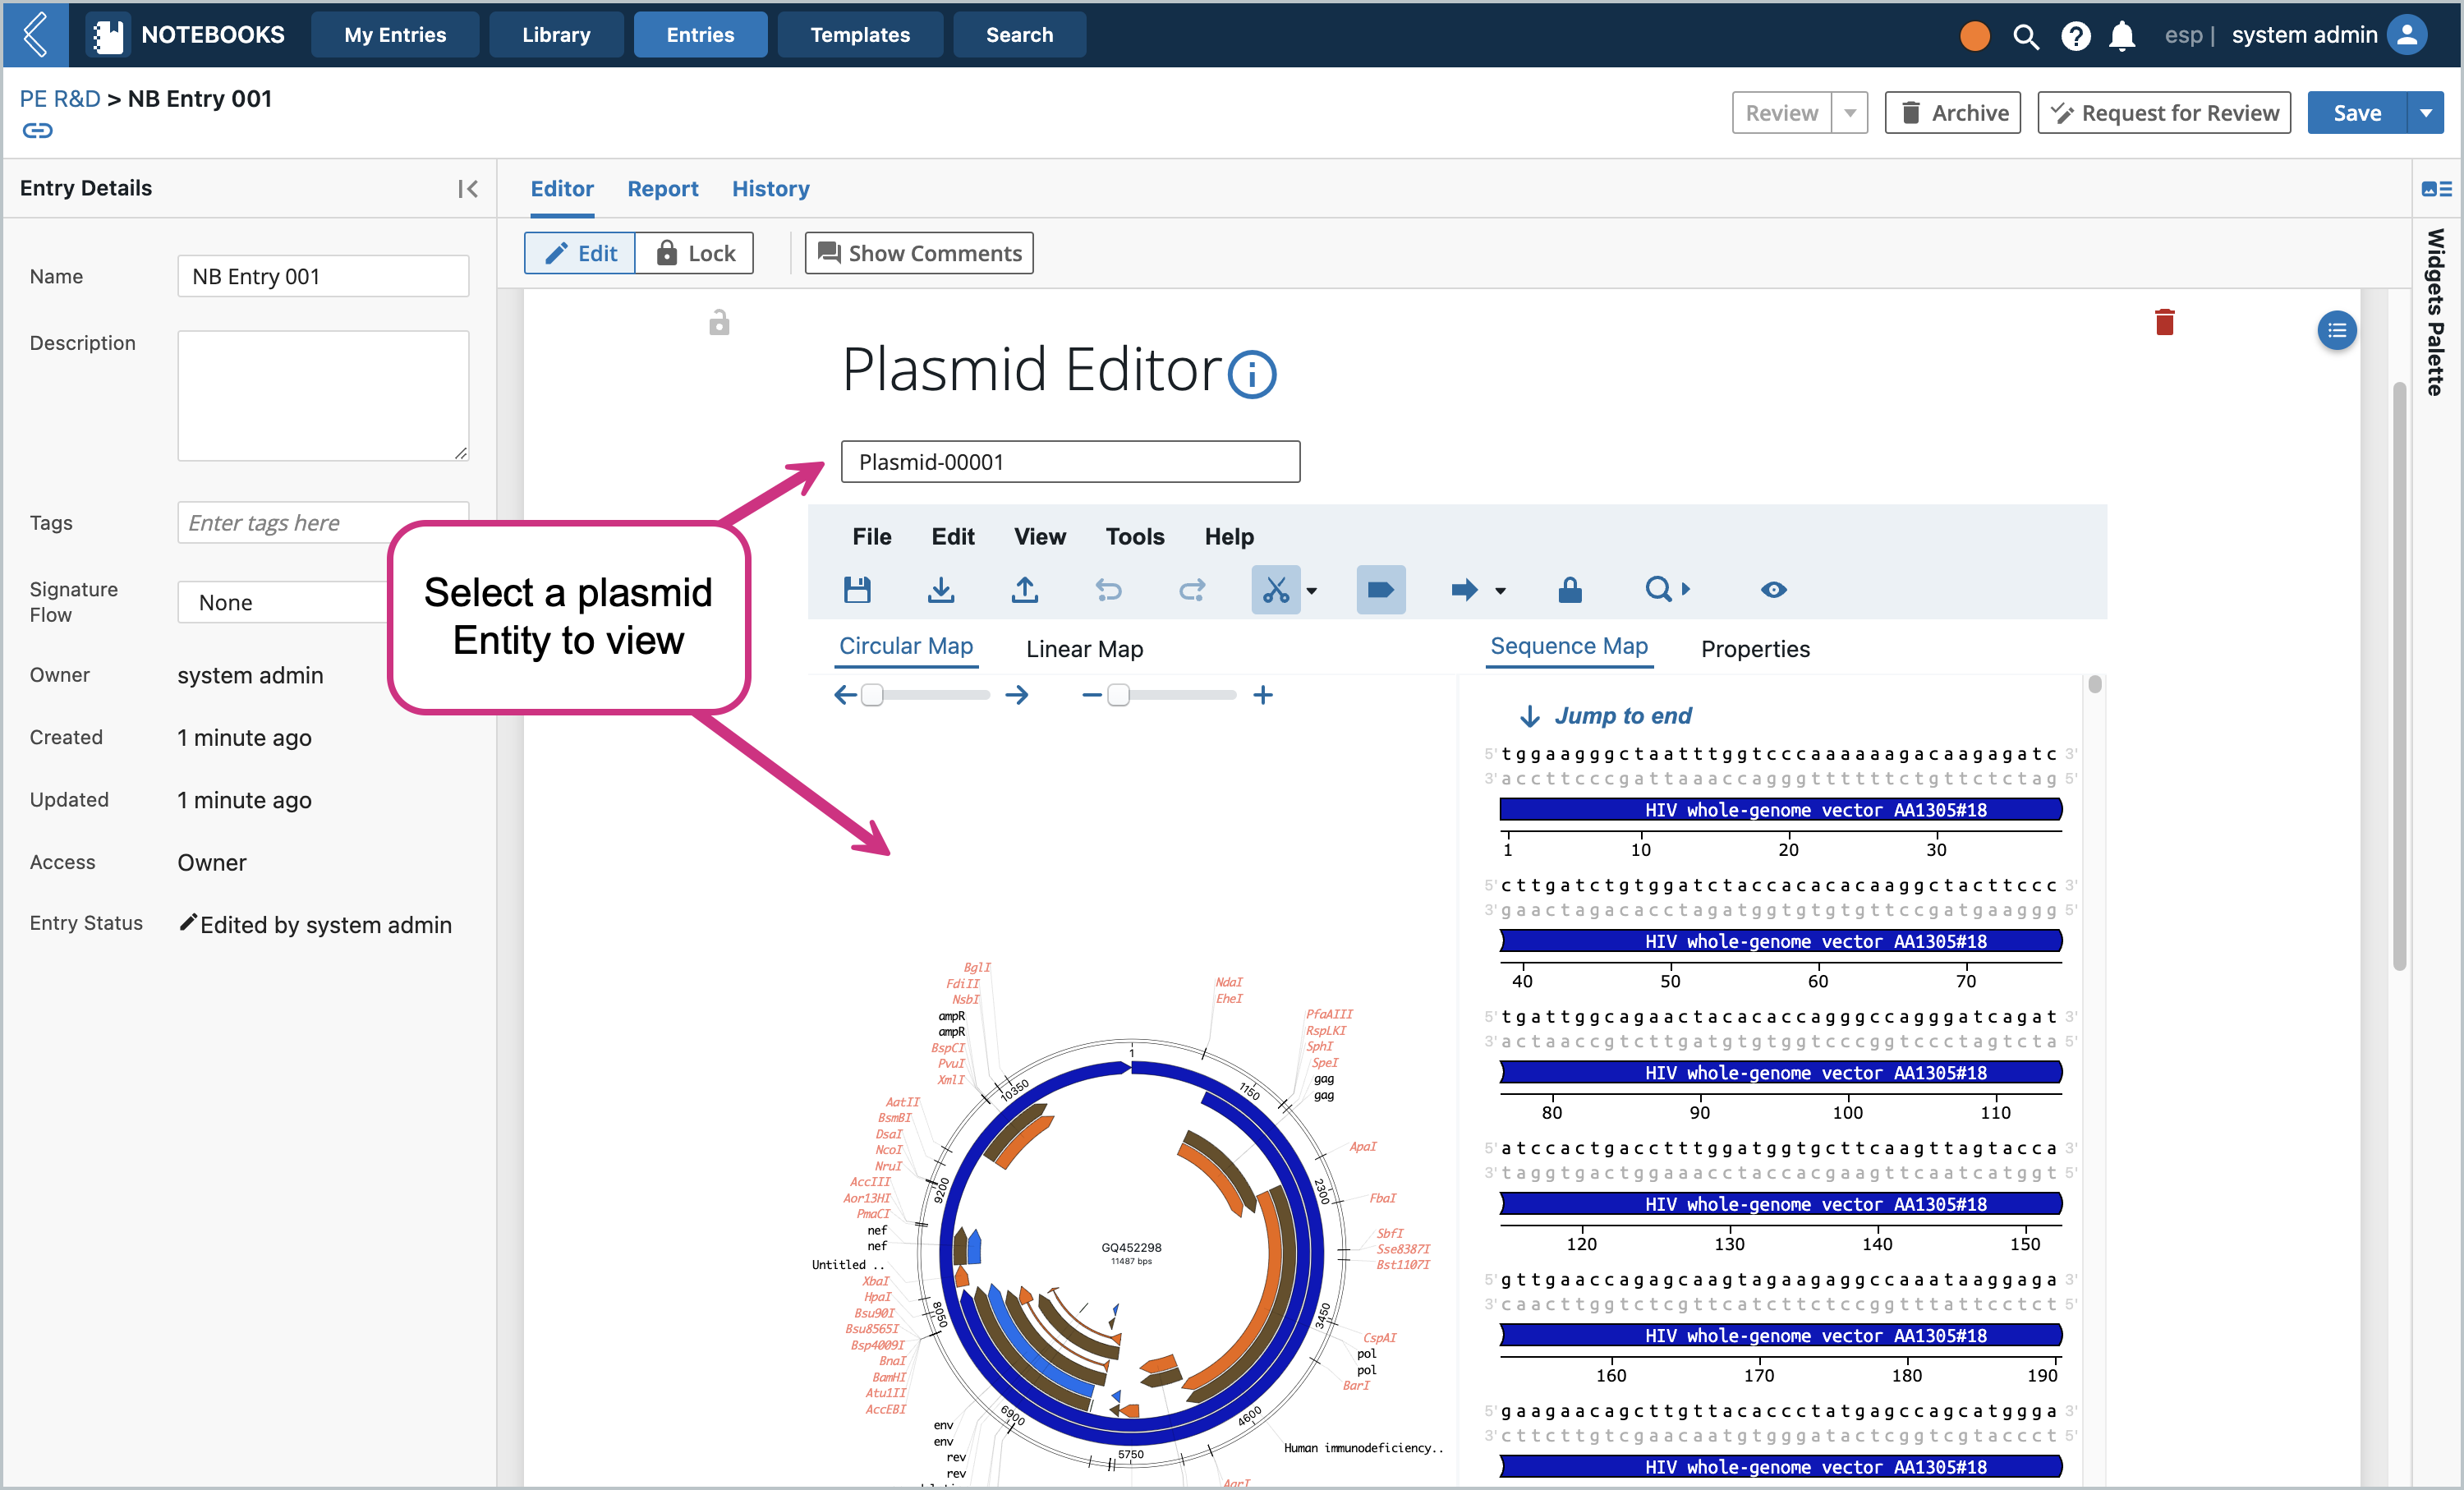Click the undo arrow icon in toolbar
Screen dimensions: 2464x1490
tap(1109, 587)
